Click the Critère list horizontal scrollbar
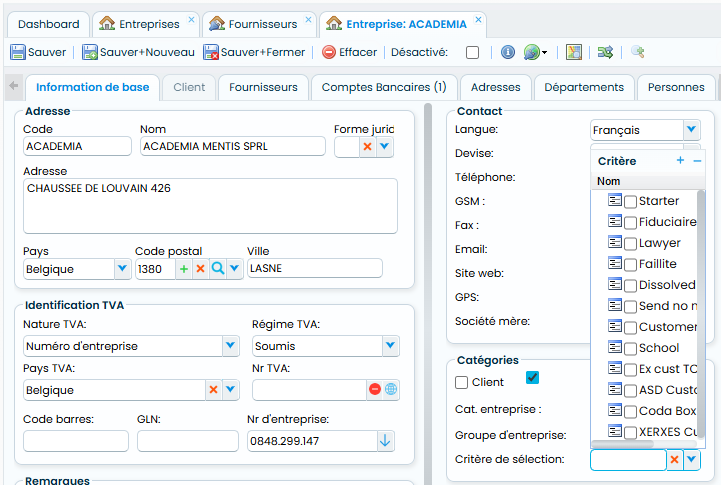The width and height of the screenshot is (721, 485). click(x=623, y=444)
